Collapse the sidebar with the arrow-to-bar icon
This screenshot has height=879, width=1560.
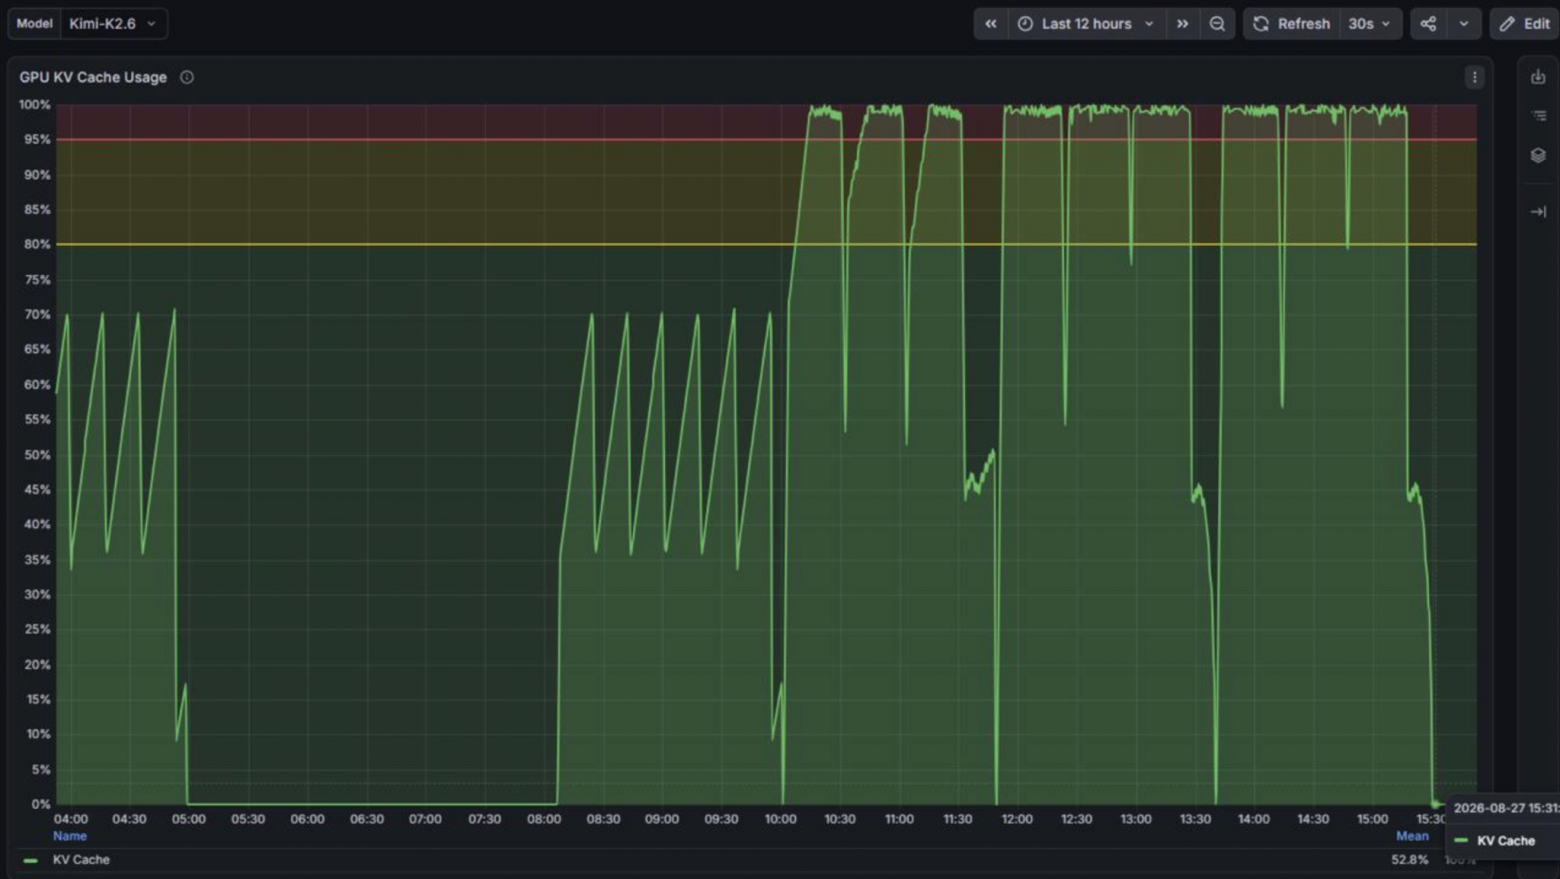[1538, 211]
